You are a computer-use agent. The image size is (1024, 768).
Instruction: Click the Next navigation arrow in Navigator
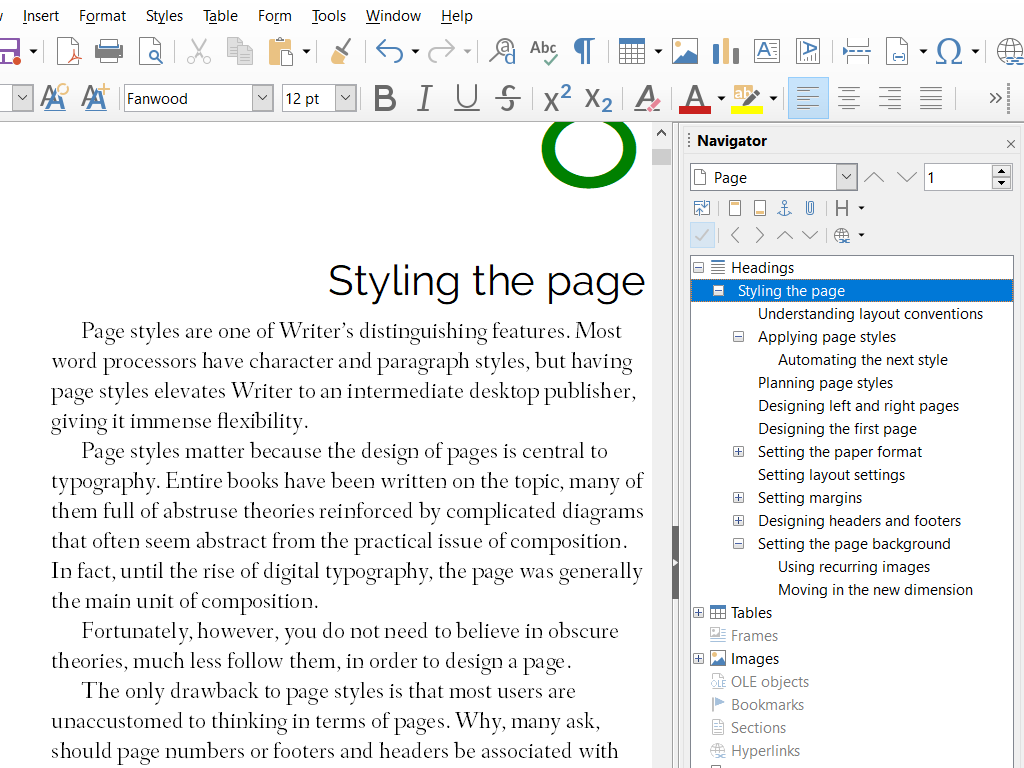click(x=759, y=234)
